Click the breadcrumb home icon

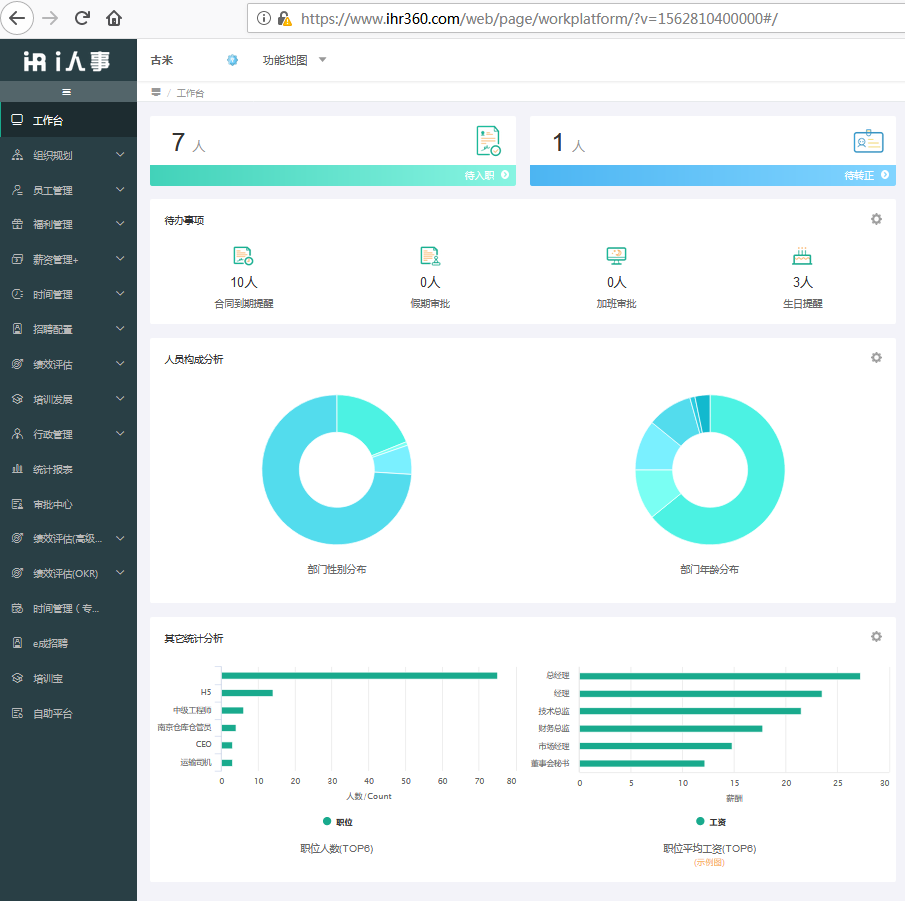(156, 92)
